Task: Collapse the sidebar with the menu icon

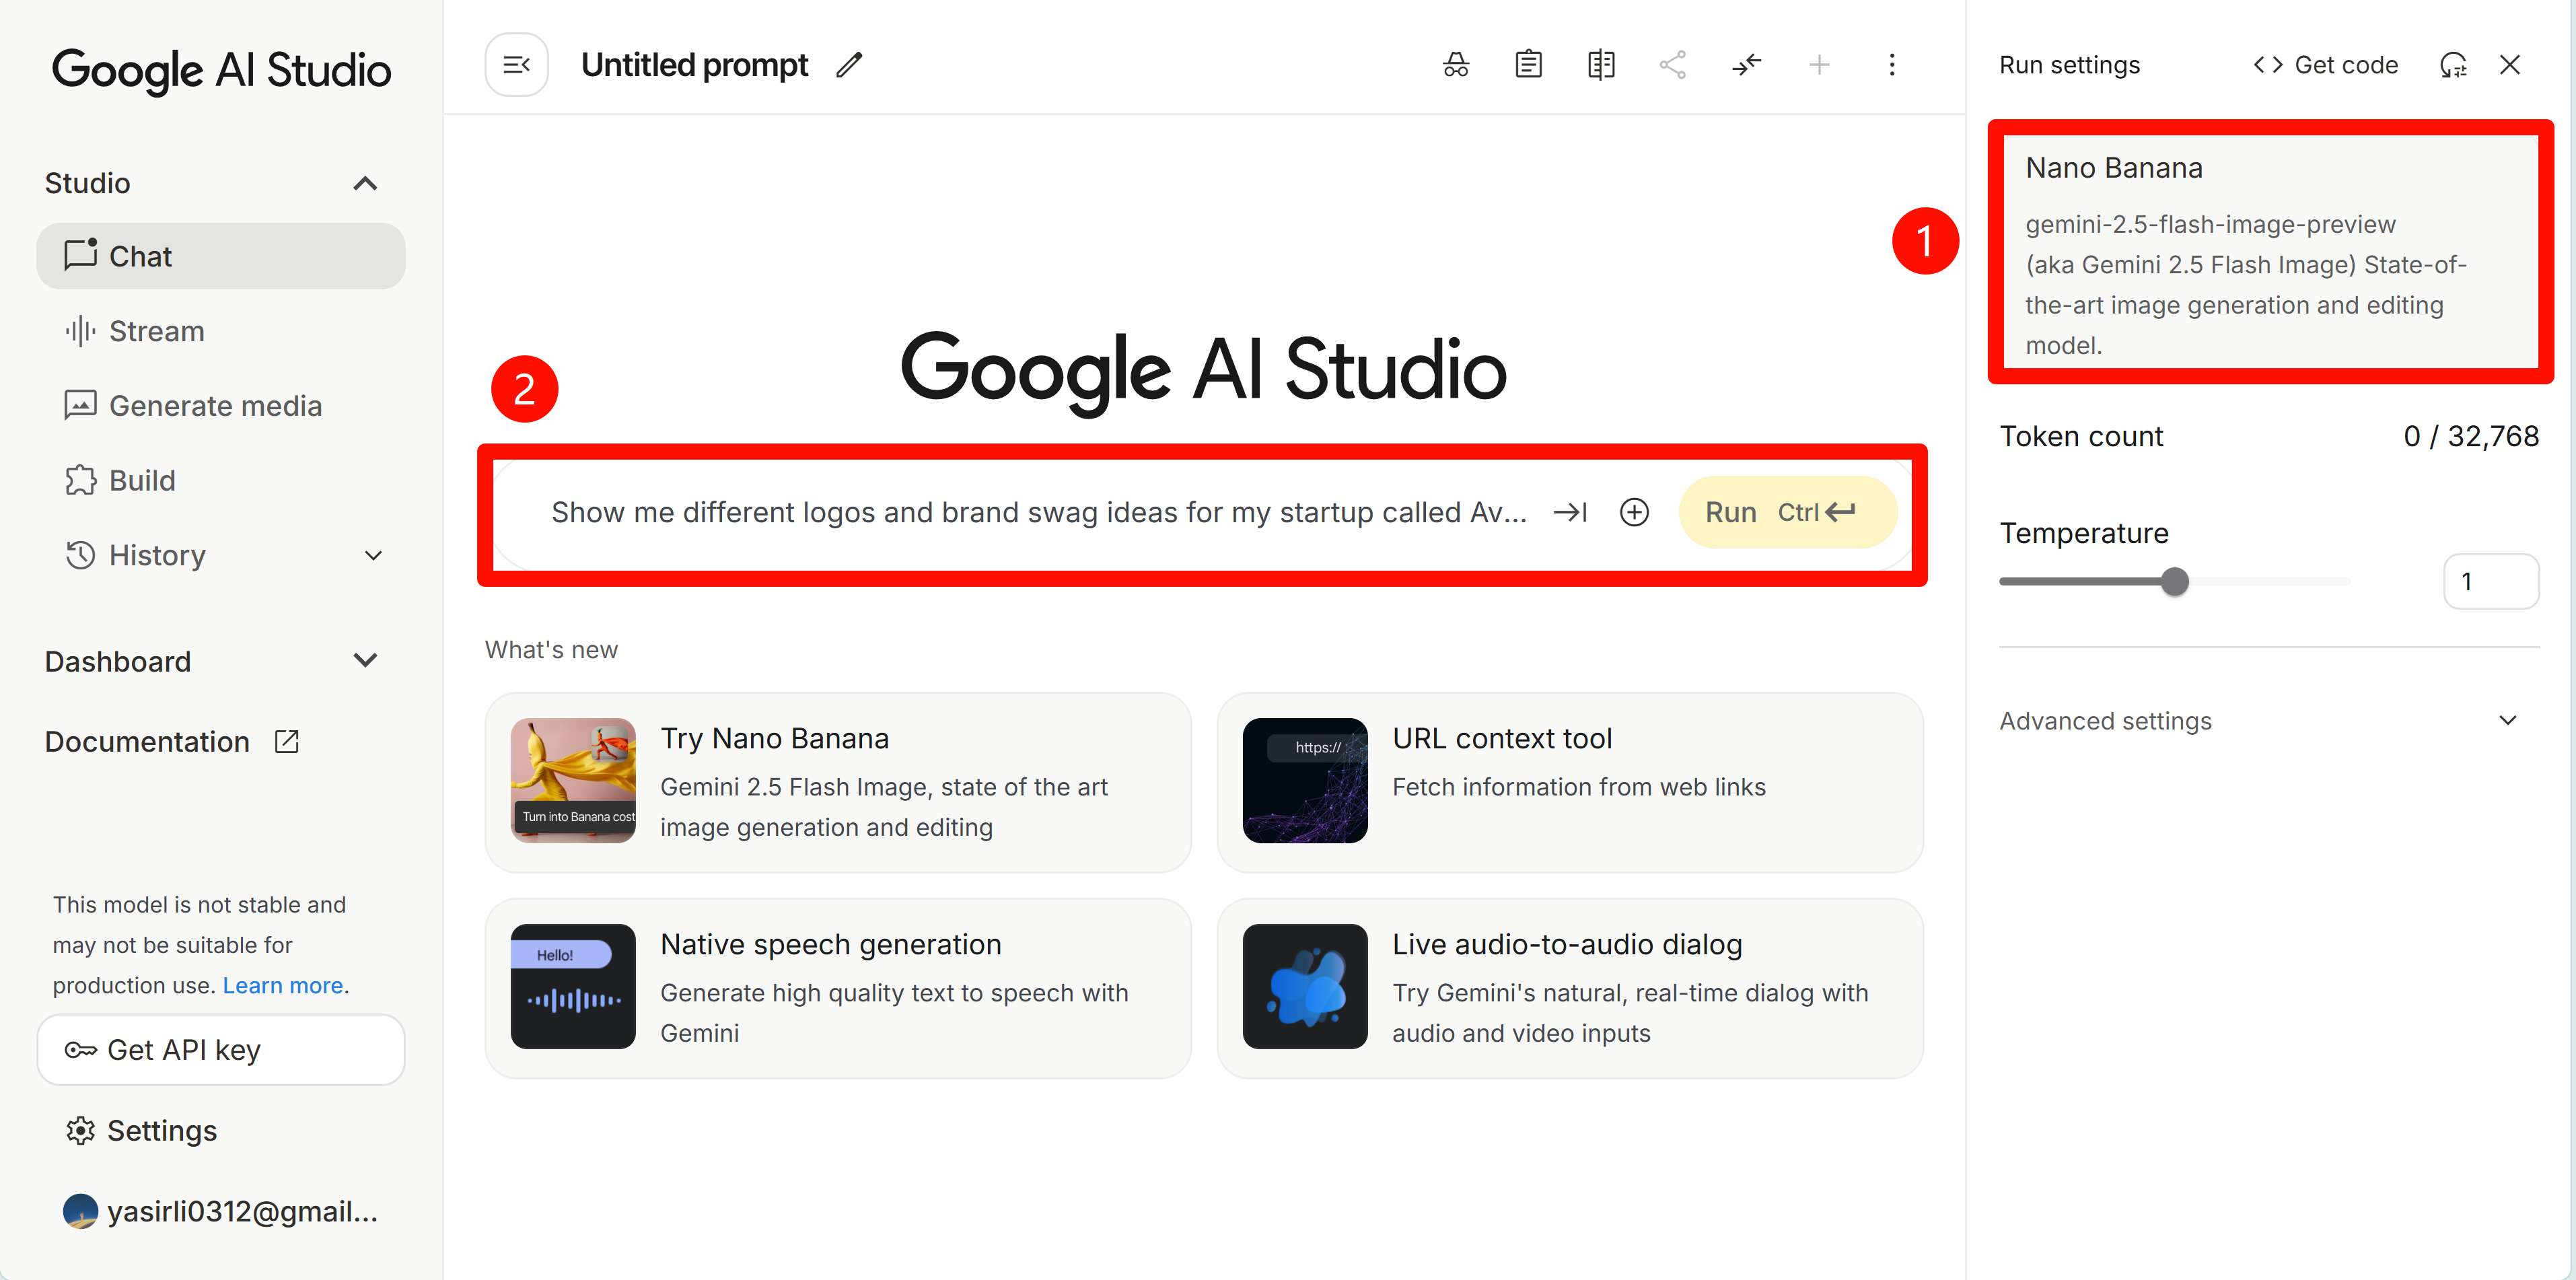Action: tap(517, 65)
